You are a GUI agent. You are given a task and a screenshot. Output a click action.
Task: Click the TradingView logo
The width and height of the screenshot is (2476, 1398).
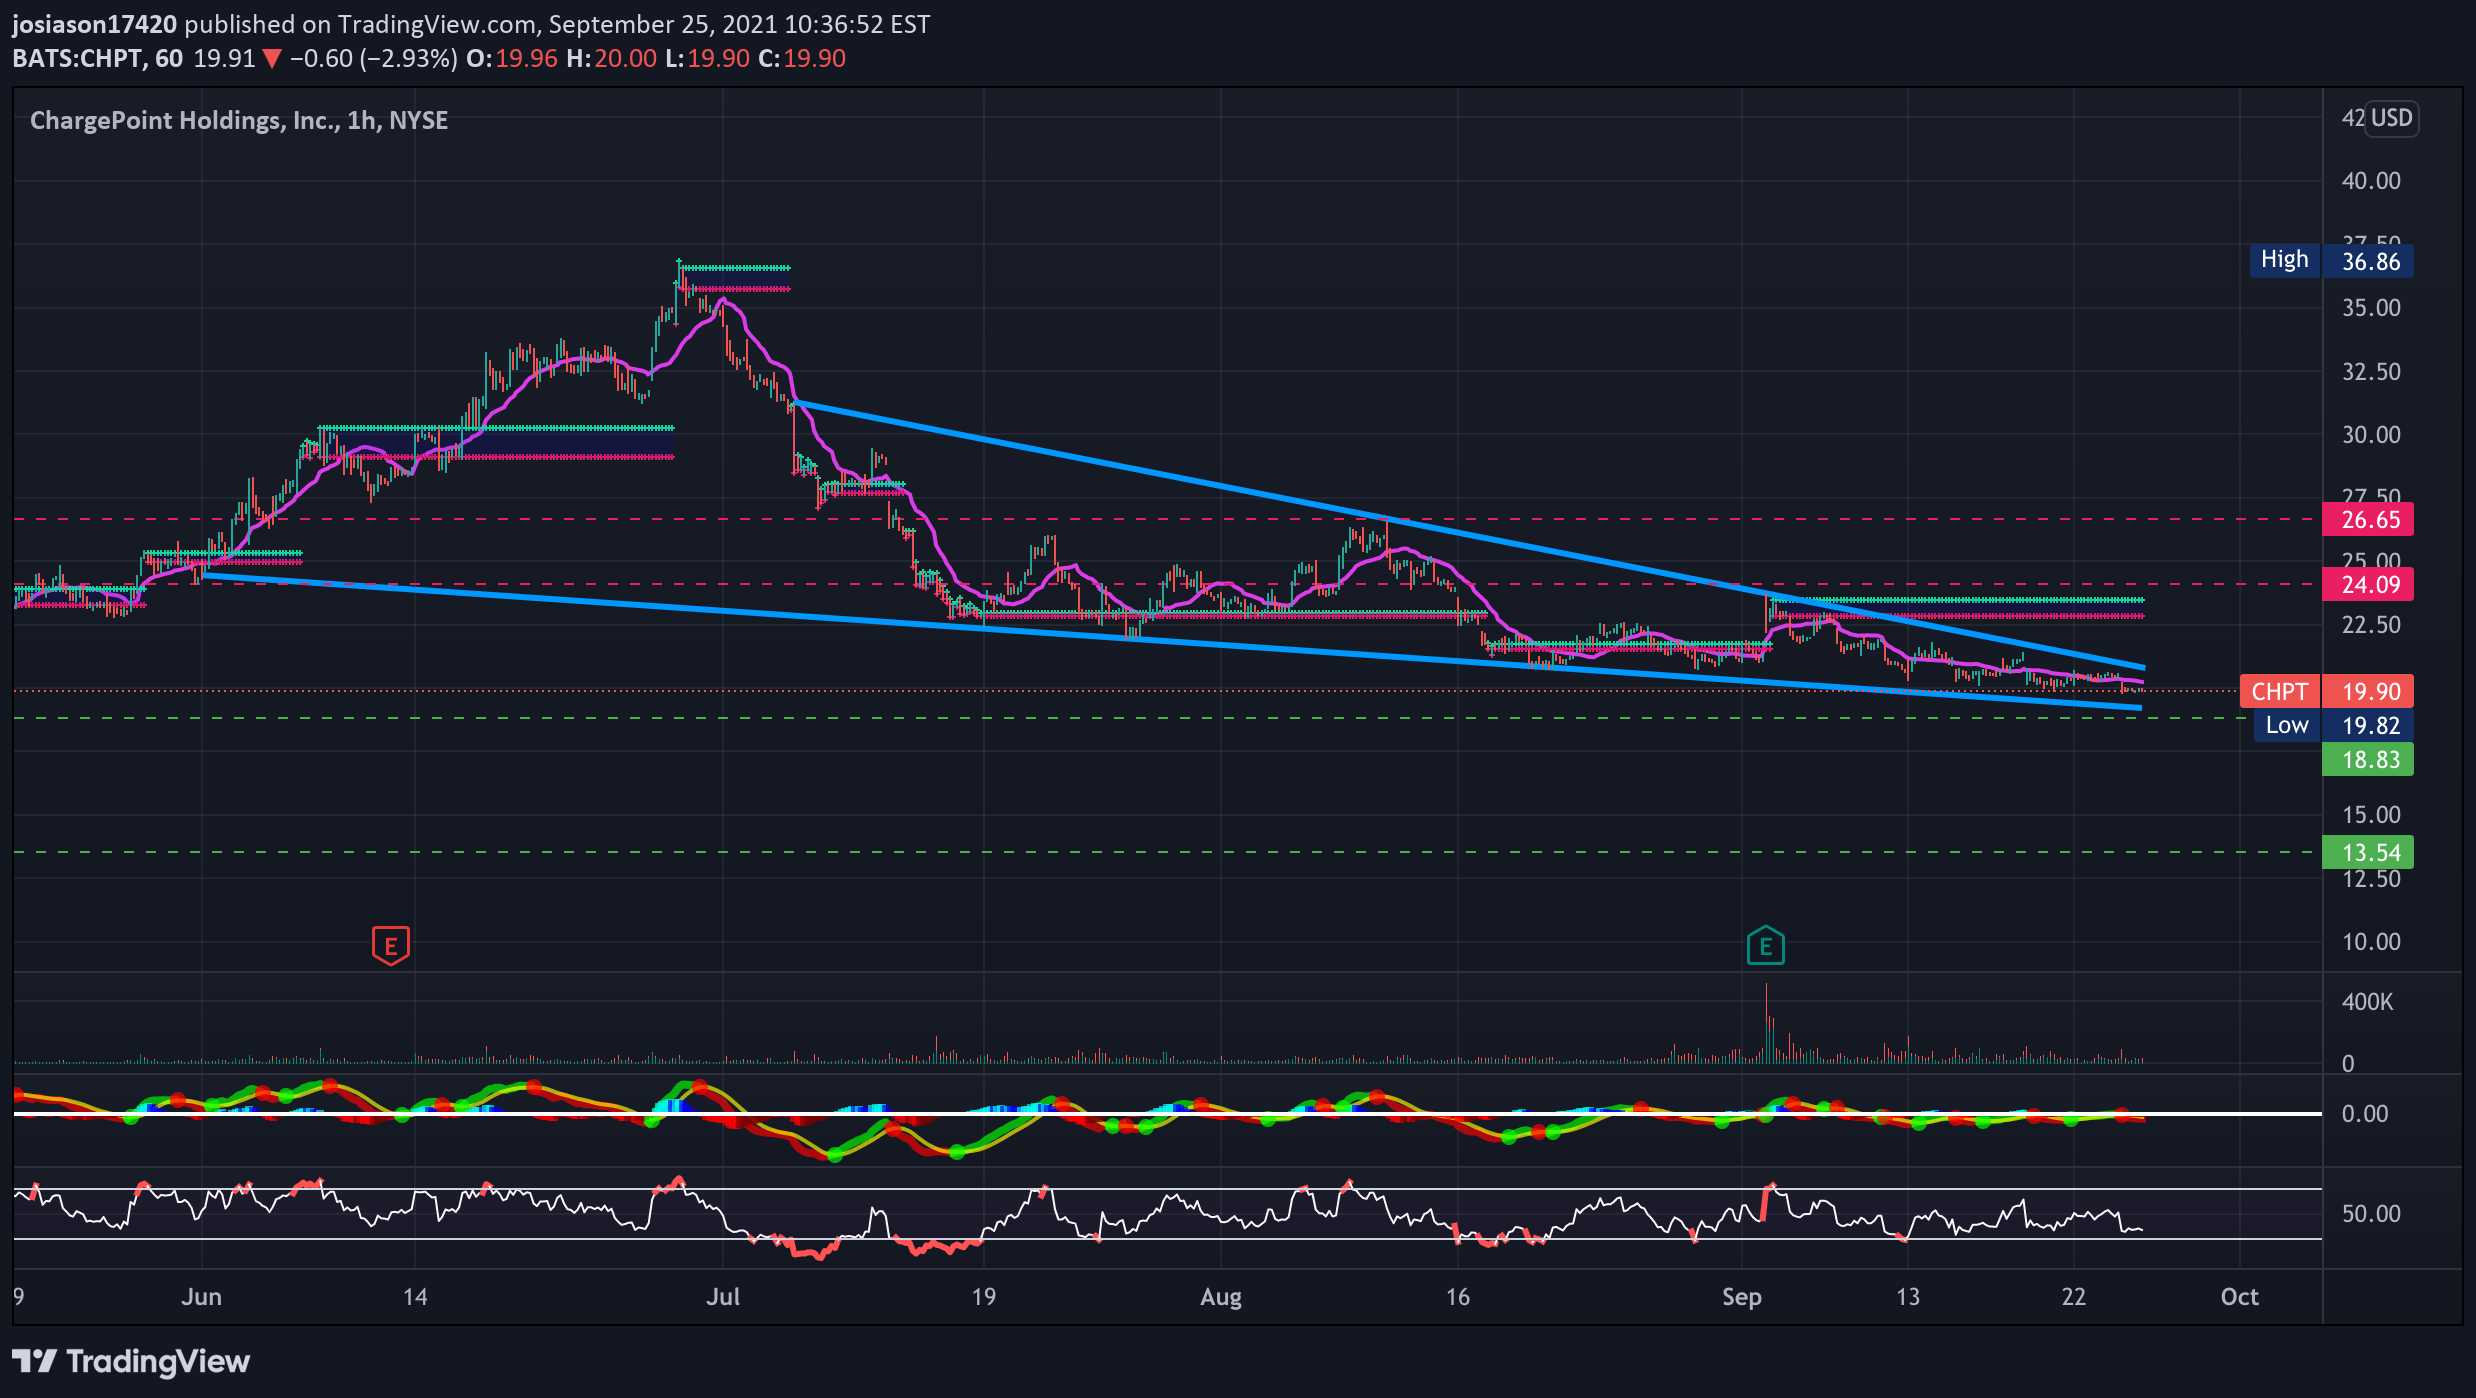[x=131, y=1361]
